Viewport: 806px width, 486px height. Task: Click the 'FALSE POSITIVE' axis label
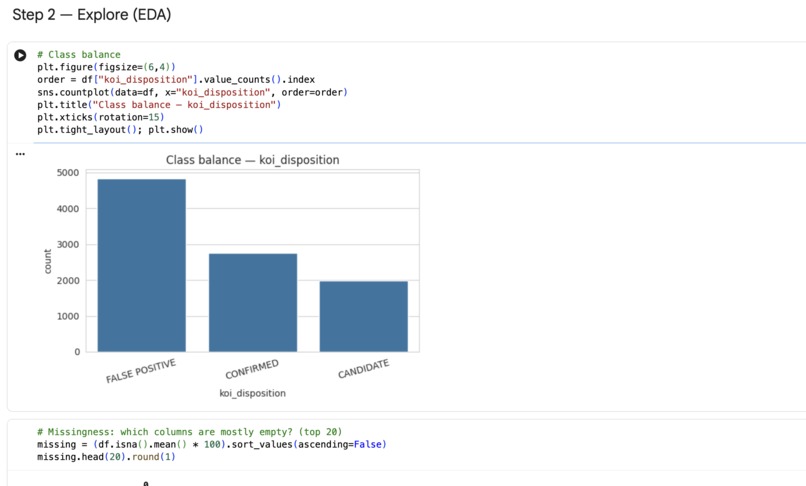(x=141, y=371)
